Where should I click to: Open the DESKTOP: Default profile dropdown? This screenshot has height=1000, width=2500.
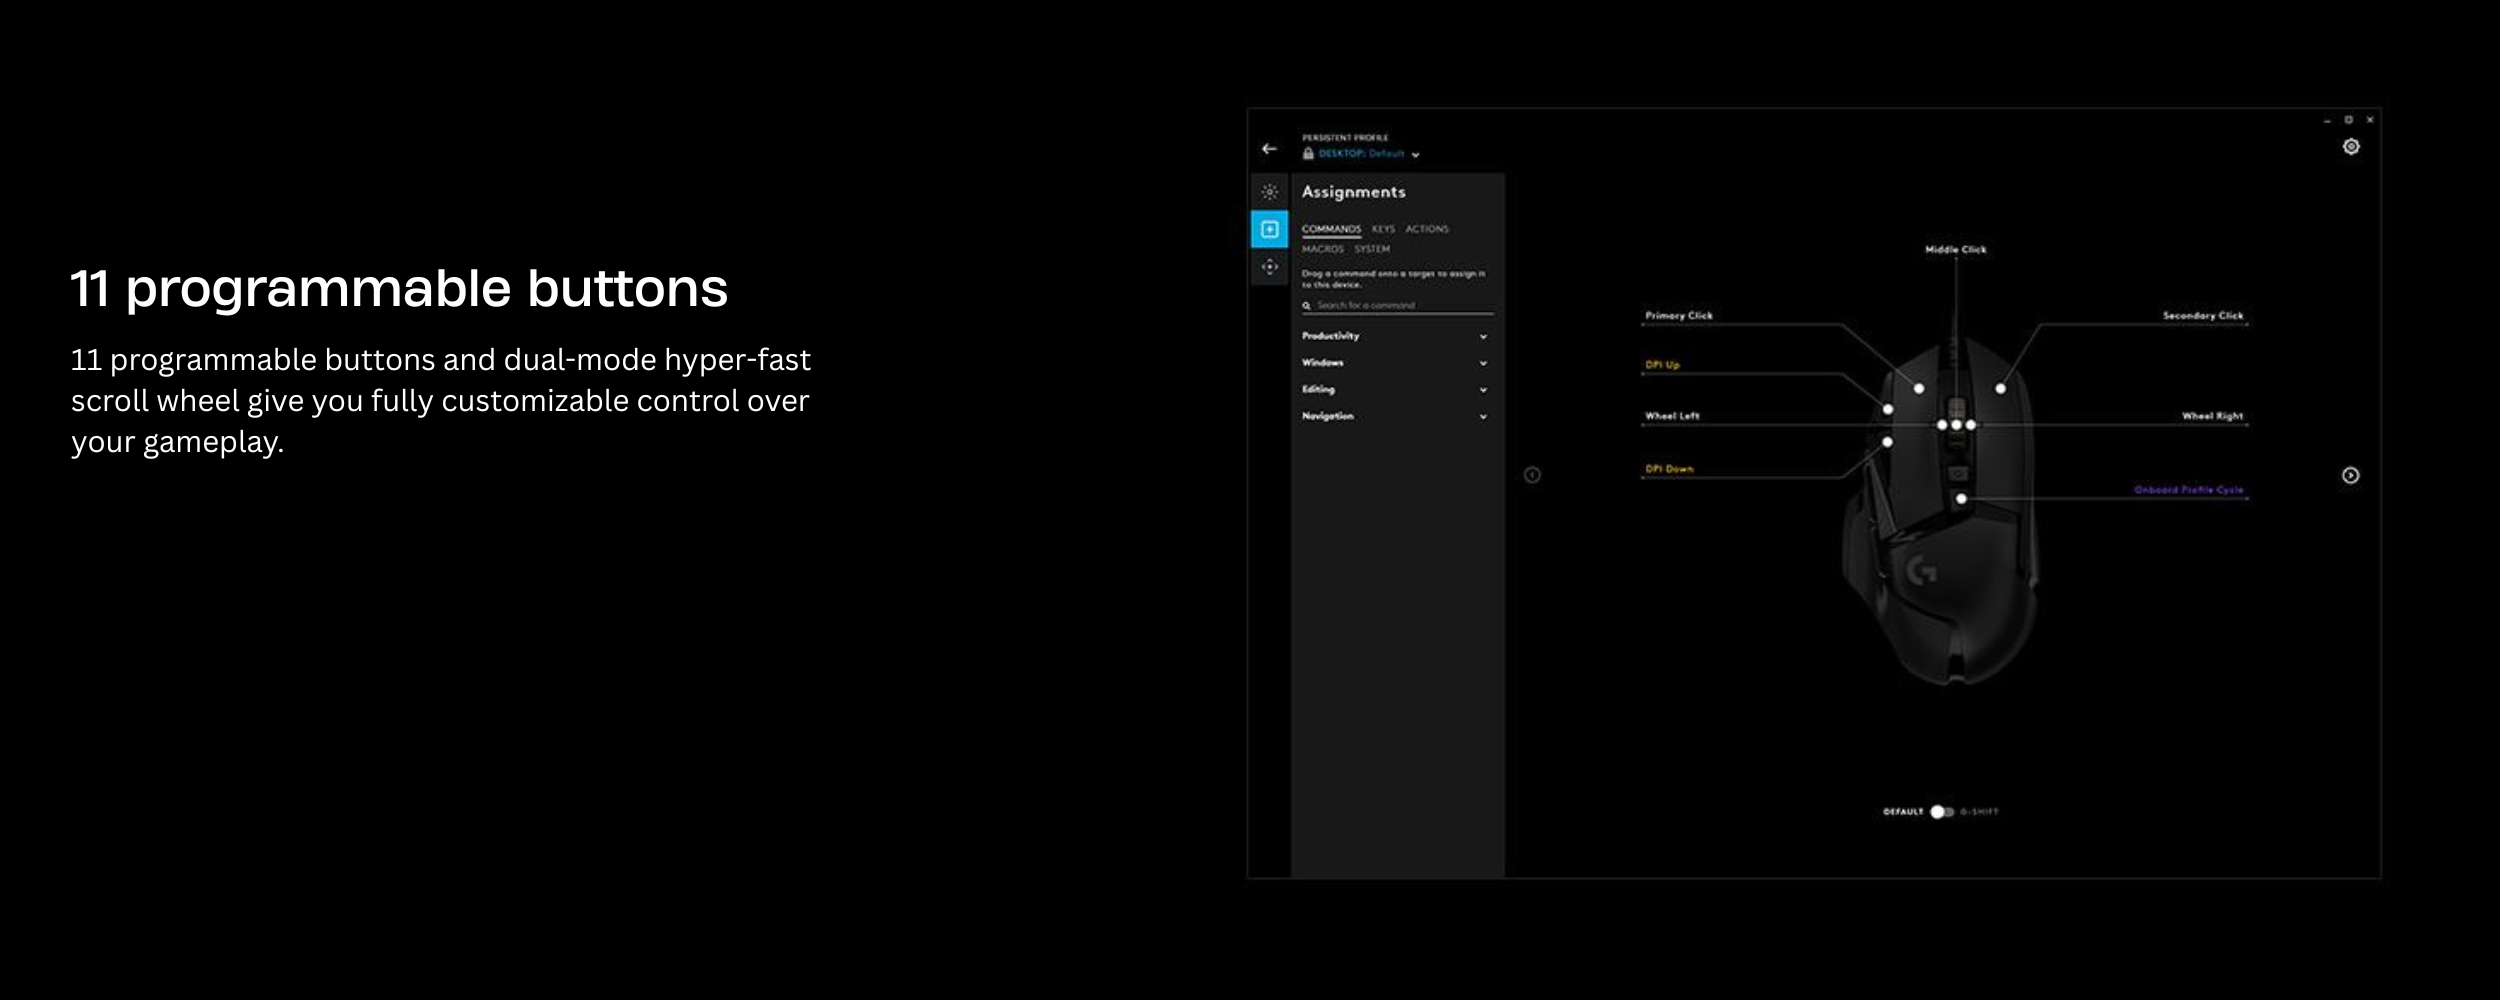click(x=1369, y=154)
